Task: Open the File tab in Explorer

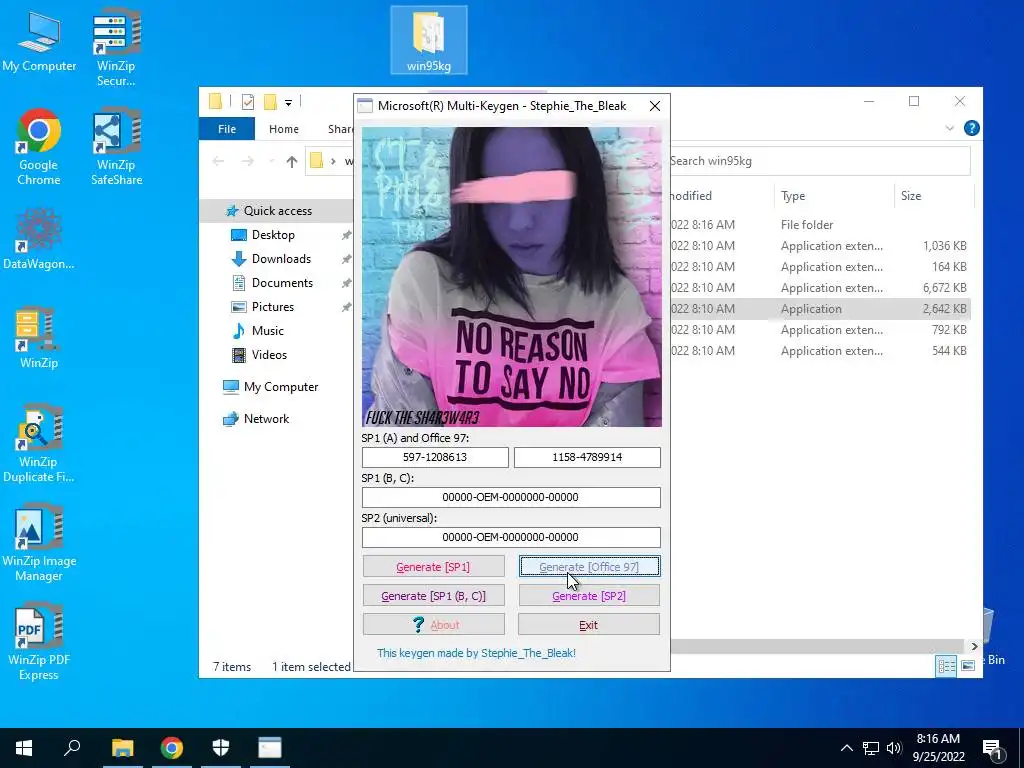Action: (x=227, y=129)
